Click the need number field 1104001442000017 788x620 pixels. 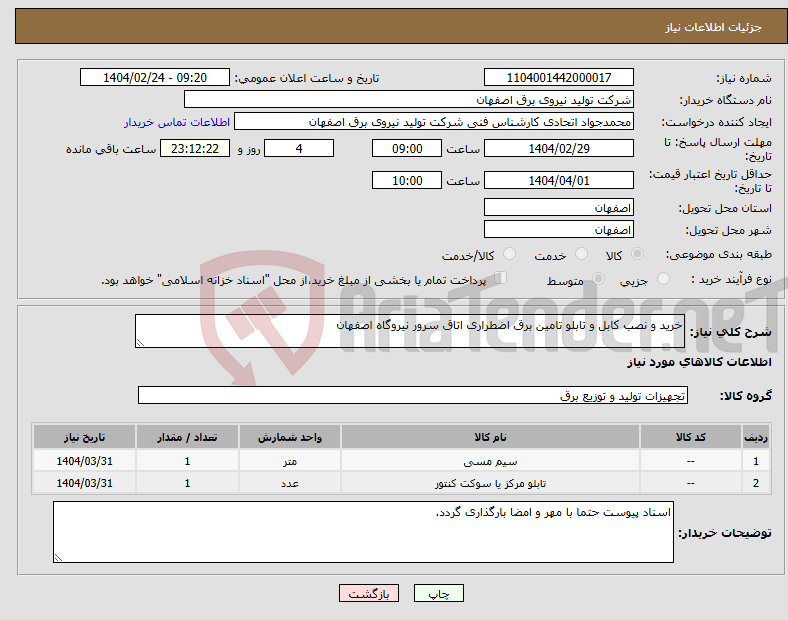pyautogui.click(x=558, y=77)
